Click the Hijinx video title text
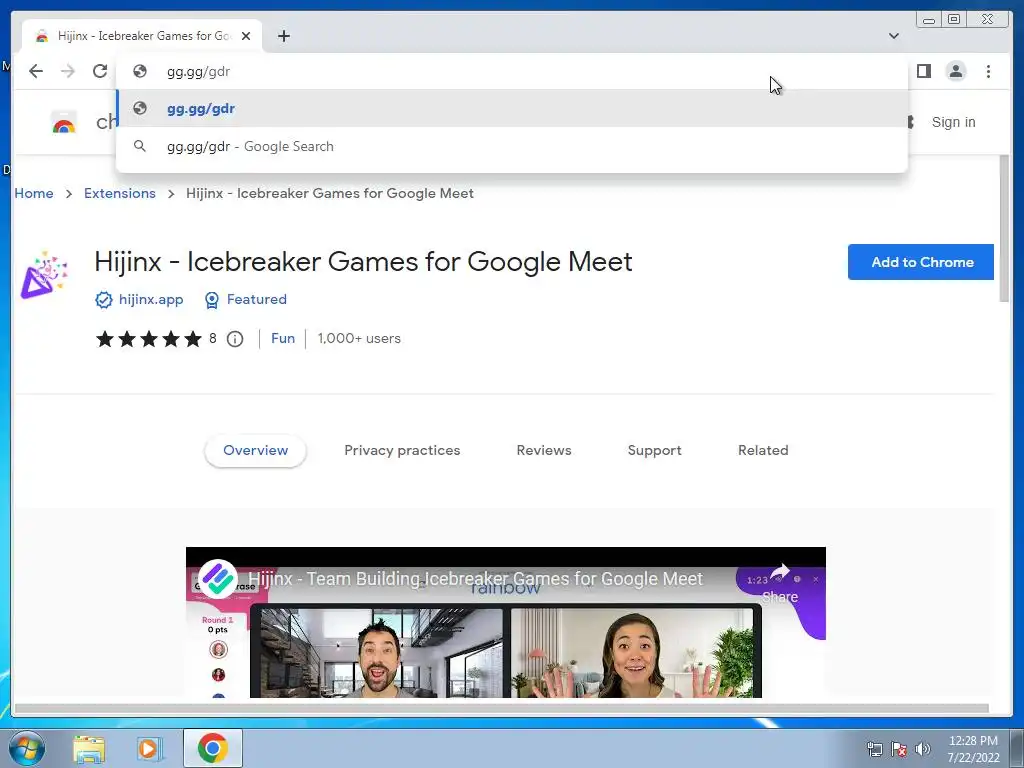This screenshot has height=768, width=1024. [x=475, y=579]
